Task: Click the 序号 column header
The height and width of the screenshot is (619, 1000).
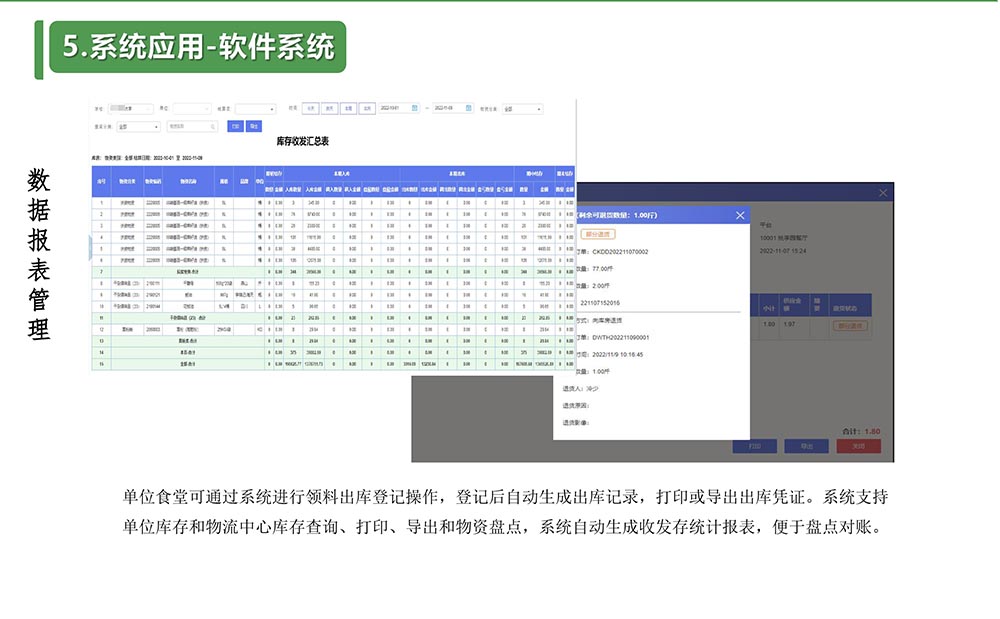Action: [101, 181]
